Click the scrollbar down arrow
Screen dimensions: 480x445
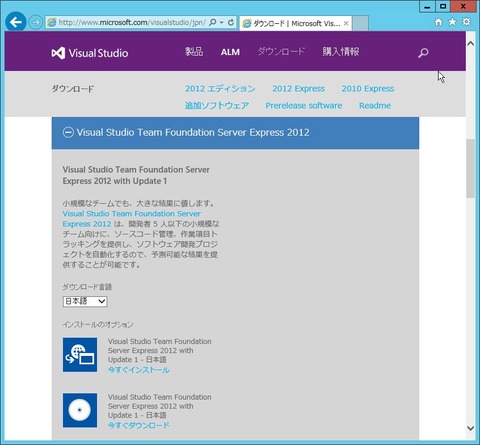470,428
